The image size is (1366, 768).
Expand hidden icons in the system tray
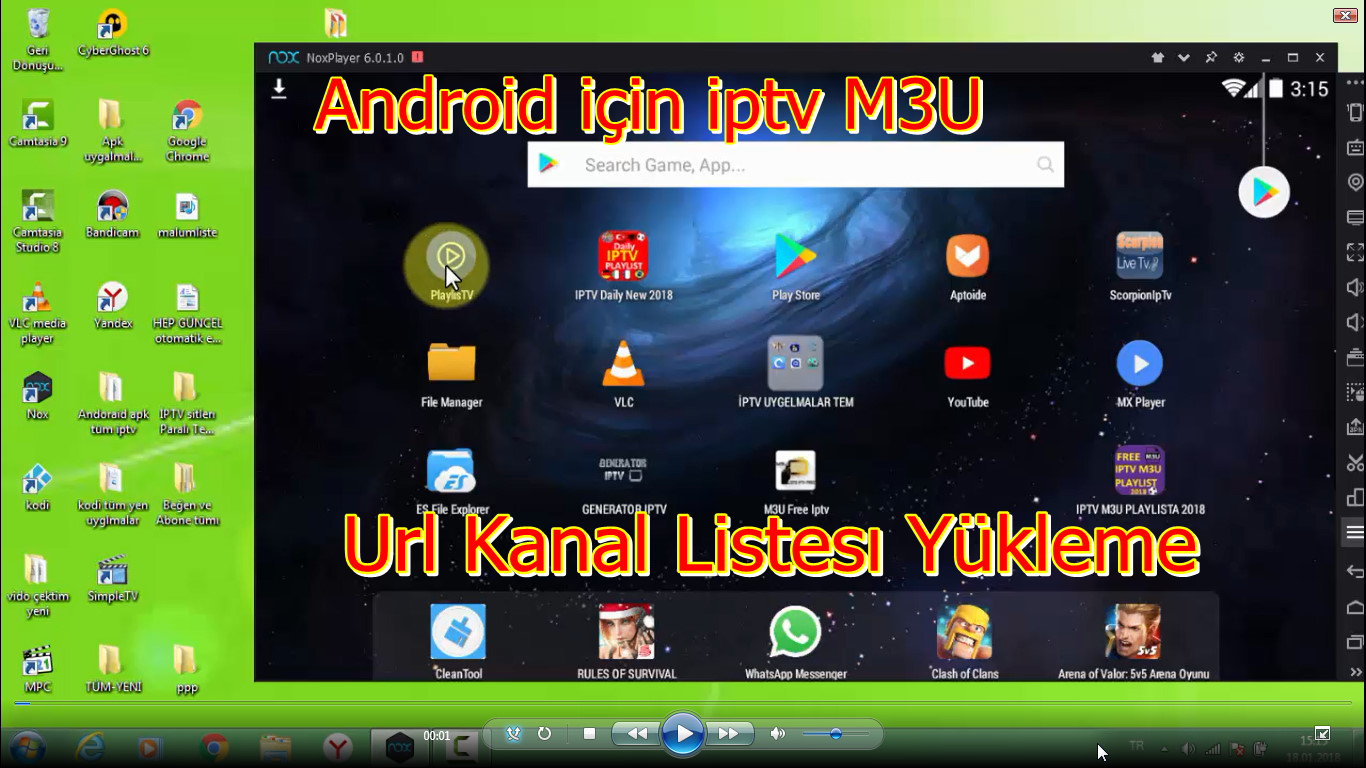pos(1164,747)
